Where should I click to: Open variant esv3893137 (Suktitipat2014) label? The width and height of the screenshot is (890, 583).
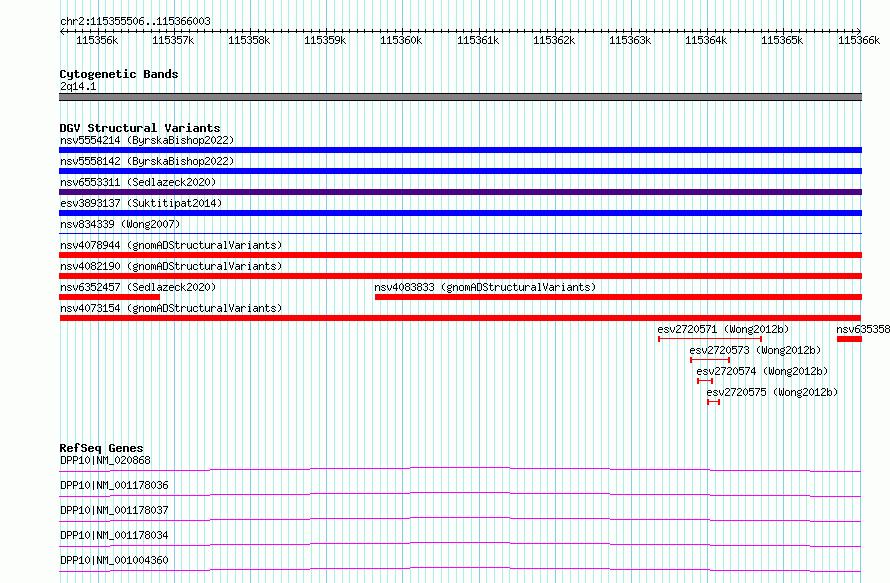[141, 203]
